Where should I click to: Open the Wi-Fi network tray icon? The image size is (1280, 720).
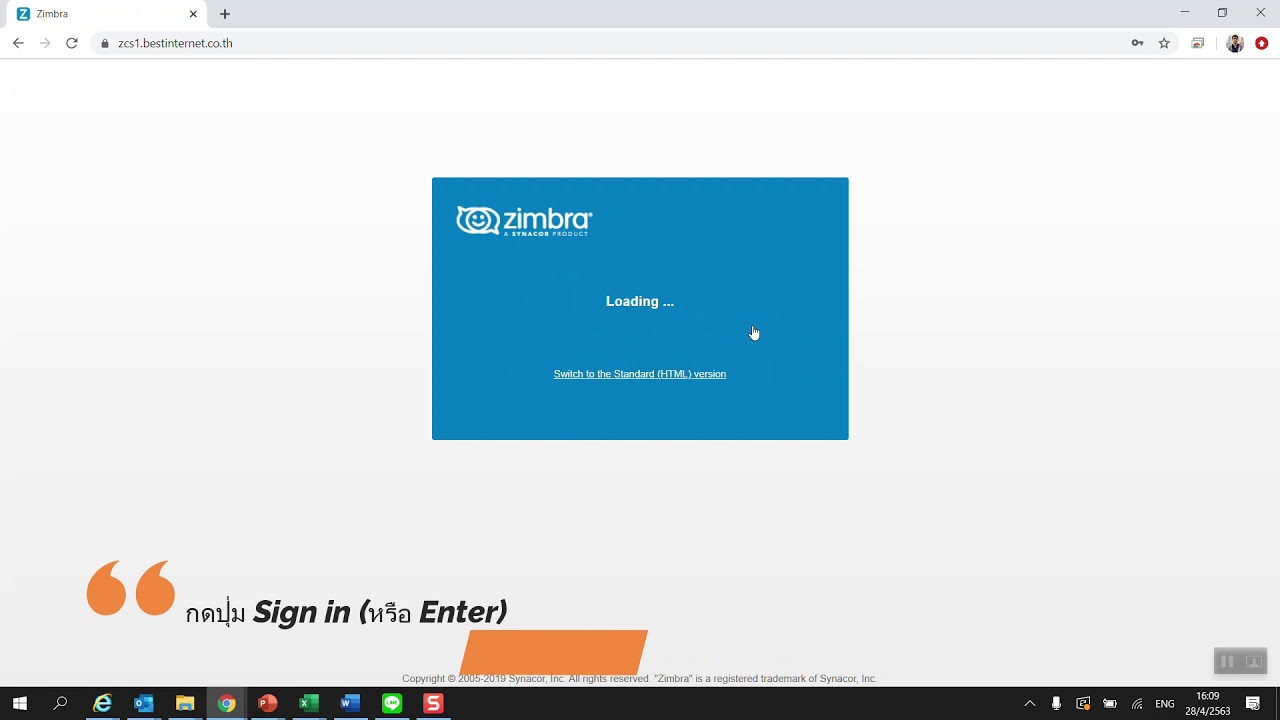click(x=1137, y=704)
